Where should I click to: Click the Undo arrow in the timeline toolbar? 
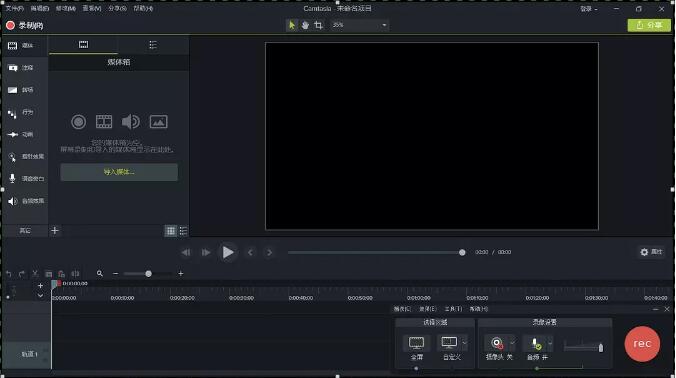pyautogui.click(x=9, y=274)
